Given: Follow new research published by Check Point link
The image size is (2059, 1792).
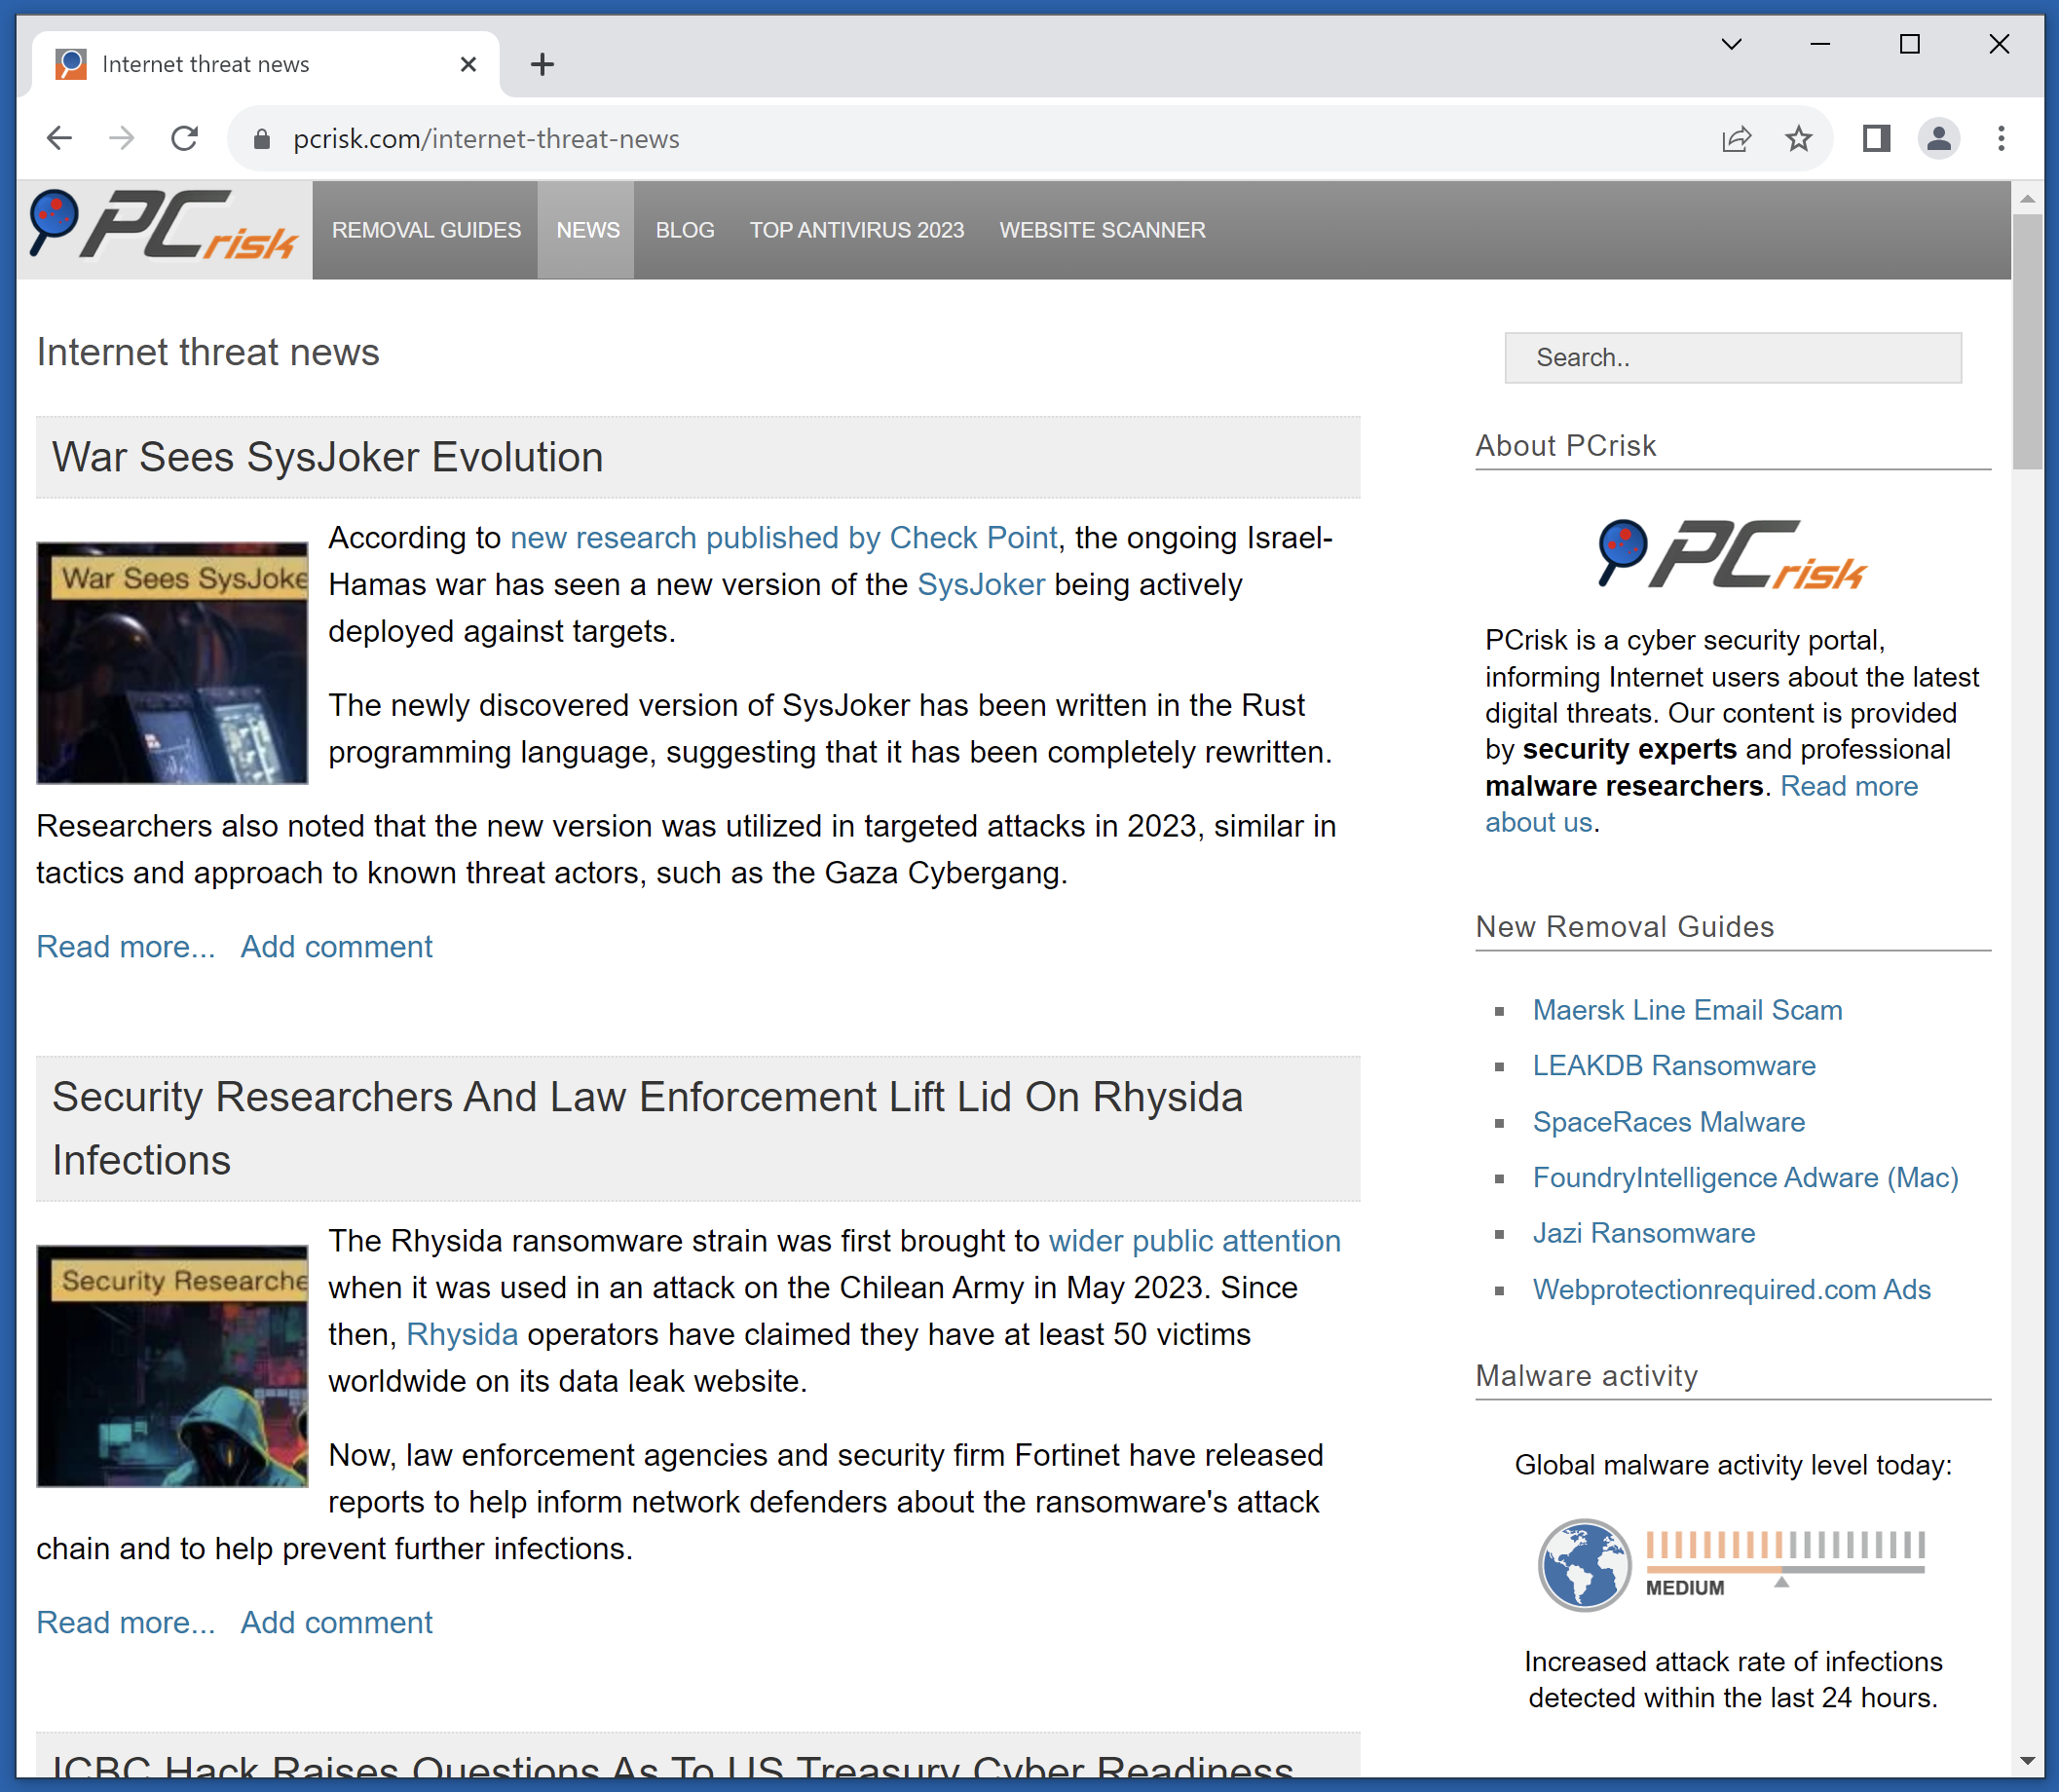Looking at the screenshot, I should pos(783,538).
